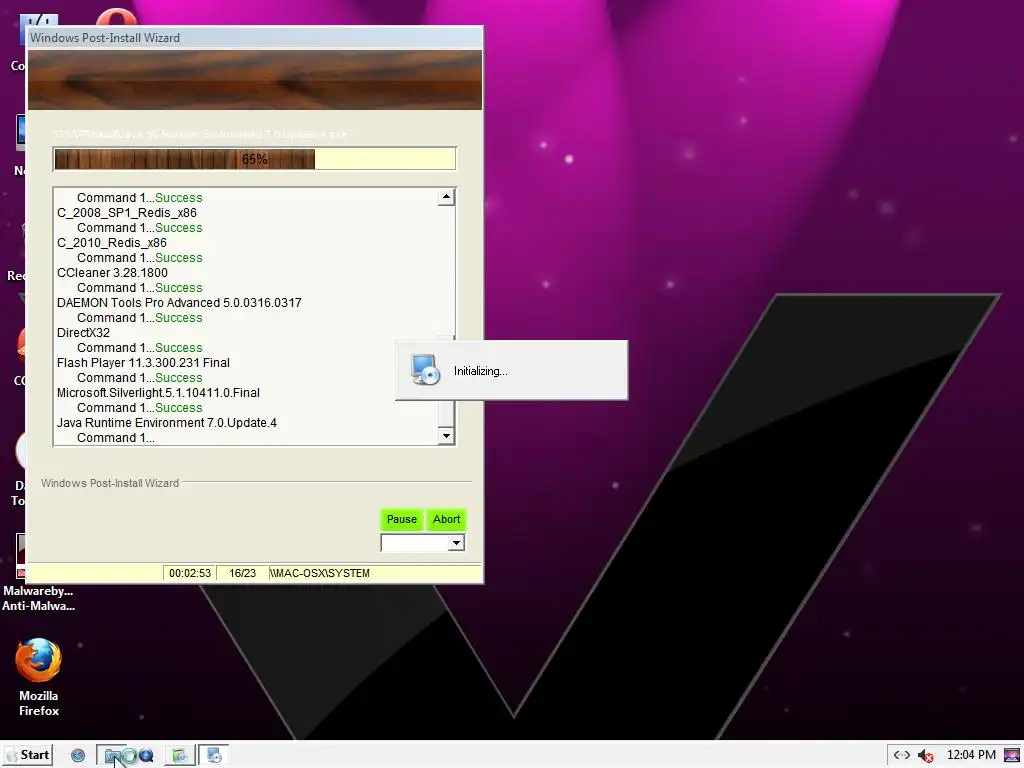Click the 12:04 PM clock

click(971, 755)
